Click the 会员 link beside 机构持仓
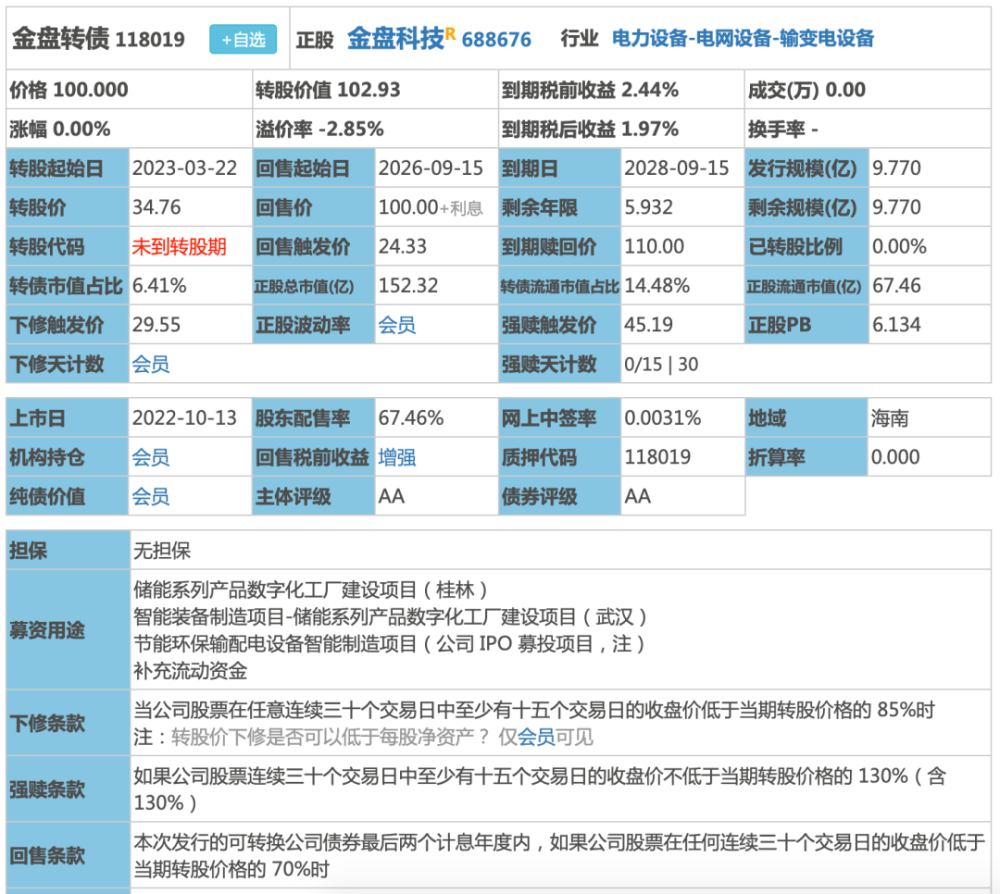 [151, 457]
